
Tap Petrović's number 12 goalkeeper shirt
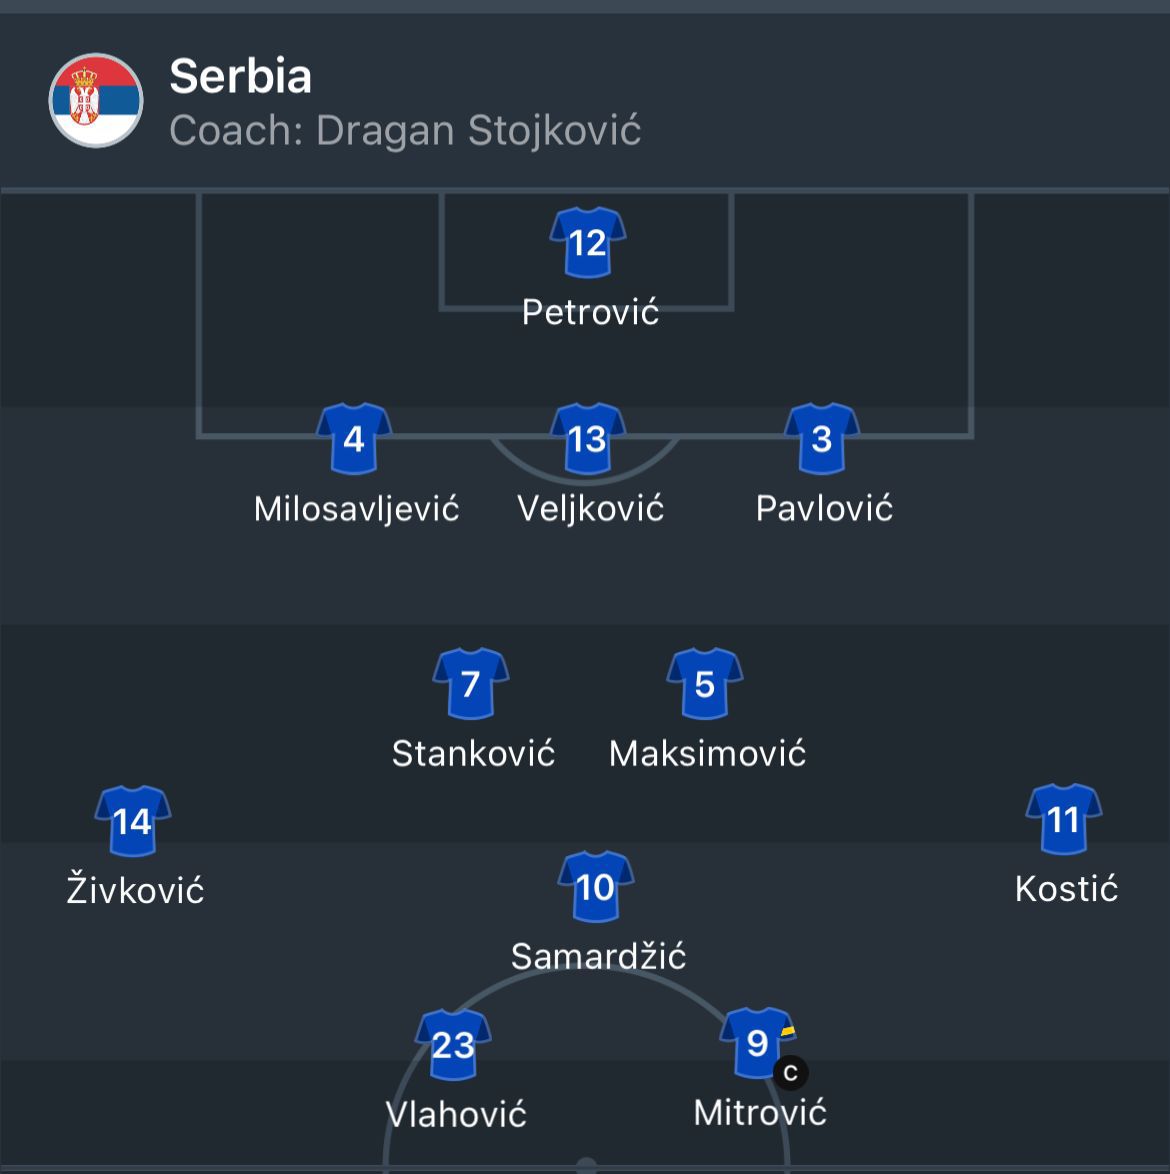(x=588, y=243)
